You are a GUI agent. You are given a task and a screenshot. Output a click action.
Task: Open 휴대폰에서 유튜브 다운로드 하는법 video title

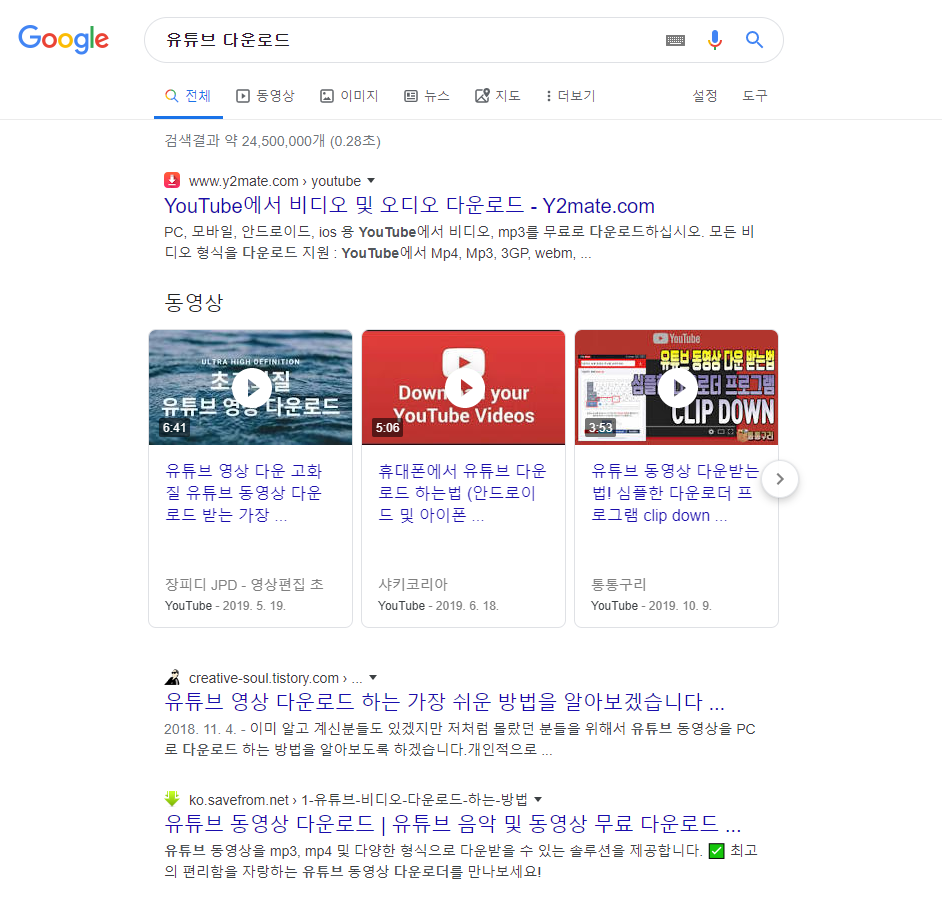click(462, 493)
